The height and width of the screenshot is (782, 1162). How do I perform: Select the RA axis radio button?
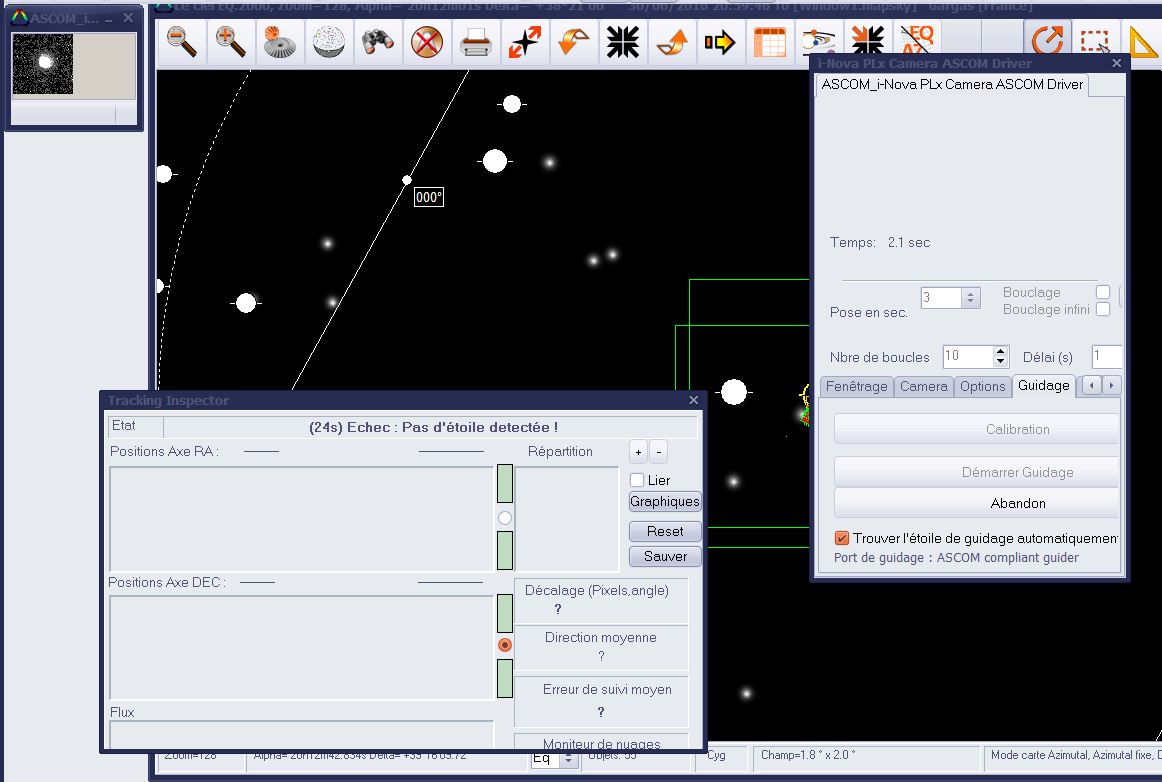505,518
